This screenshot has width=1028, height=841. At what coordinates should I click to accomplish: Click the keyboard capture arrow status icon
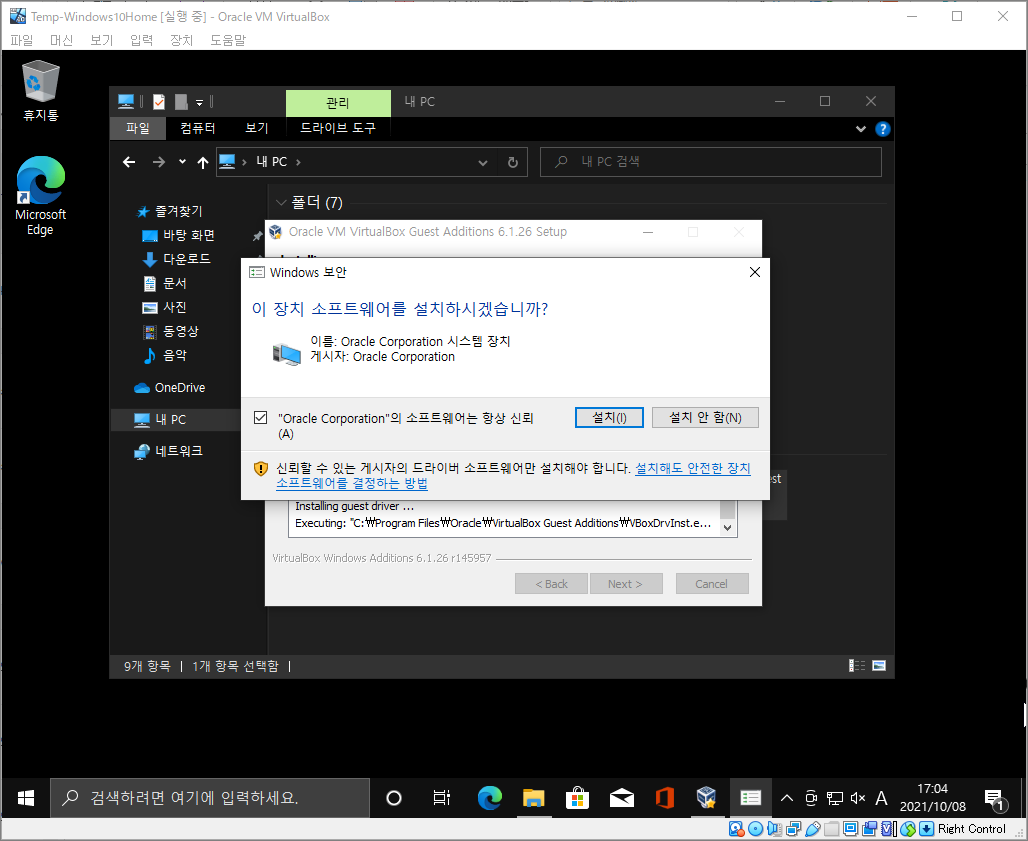926,829
